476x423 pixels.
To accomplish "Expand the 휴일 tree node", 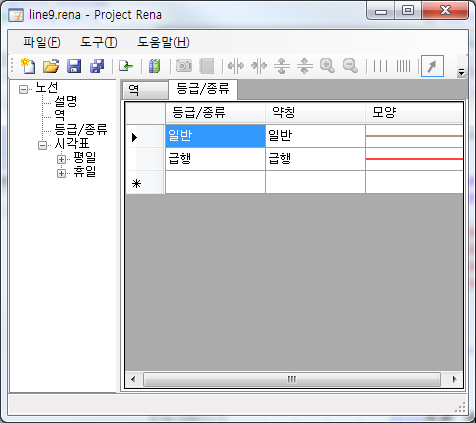I will (61, 173).
